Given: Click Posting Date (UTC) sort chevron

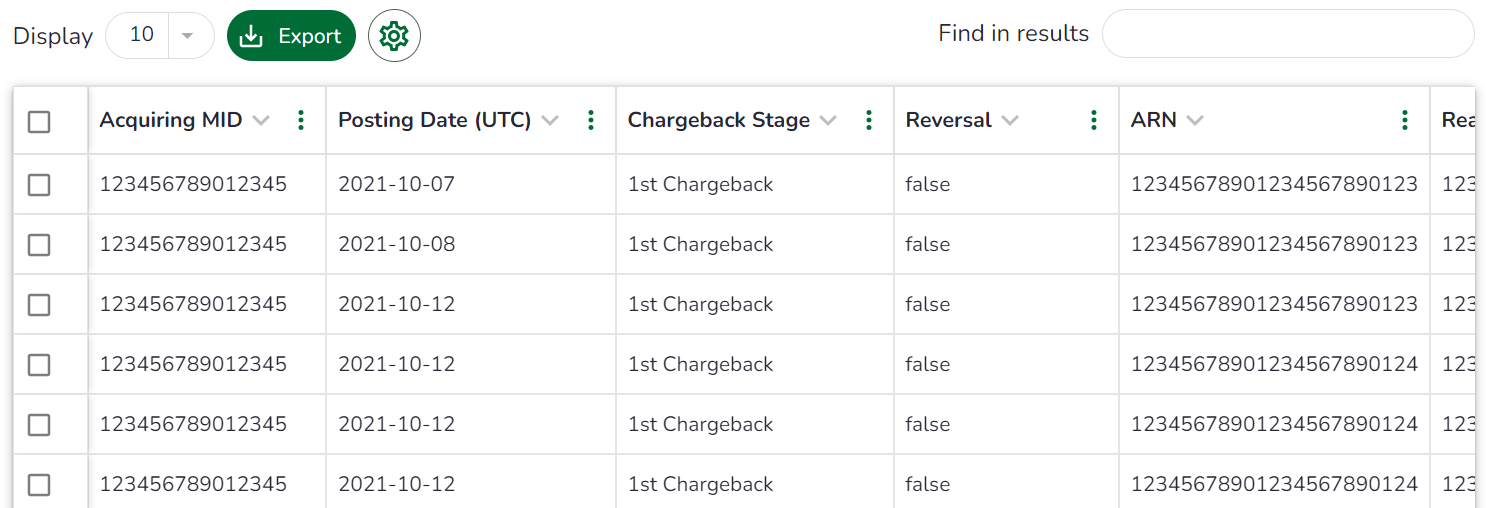Looking at the screenshot, I should [550, 120].
